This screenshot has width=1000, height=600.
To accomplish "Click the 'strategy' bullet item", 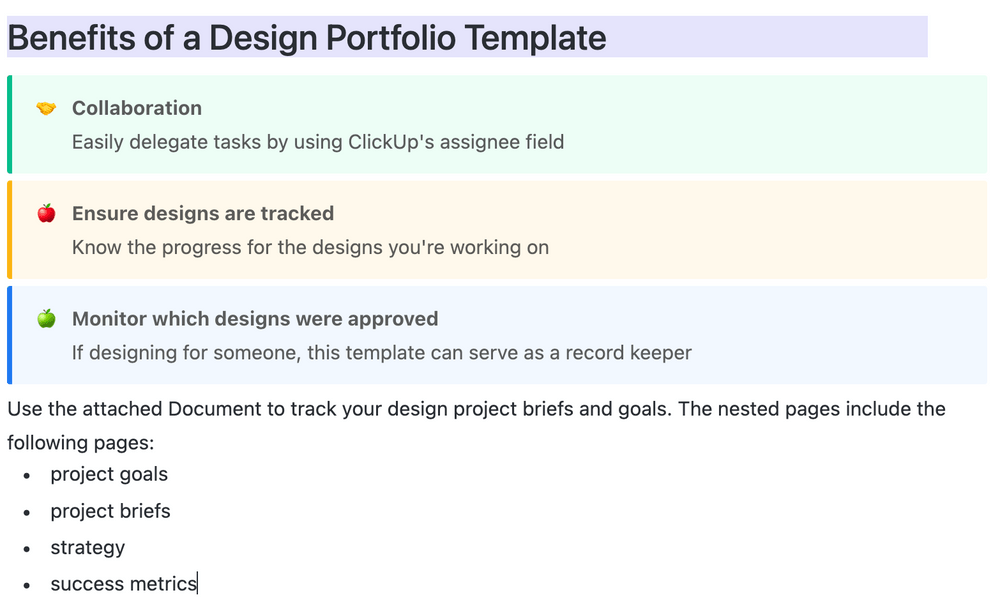I will pyautogui.click(x=88, y=548).
